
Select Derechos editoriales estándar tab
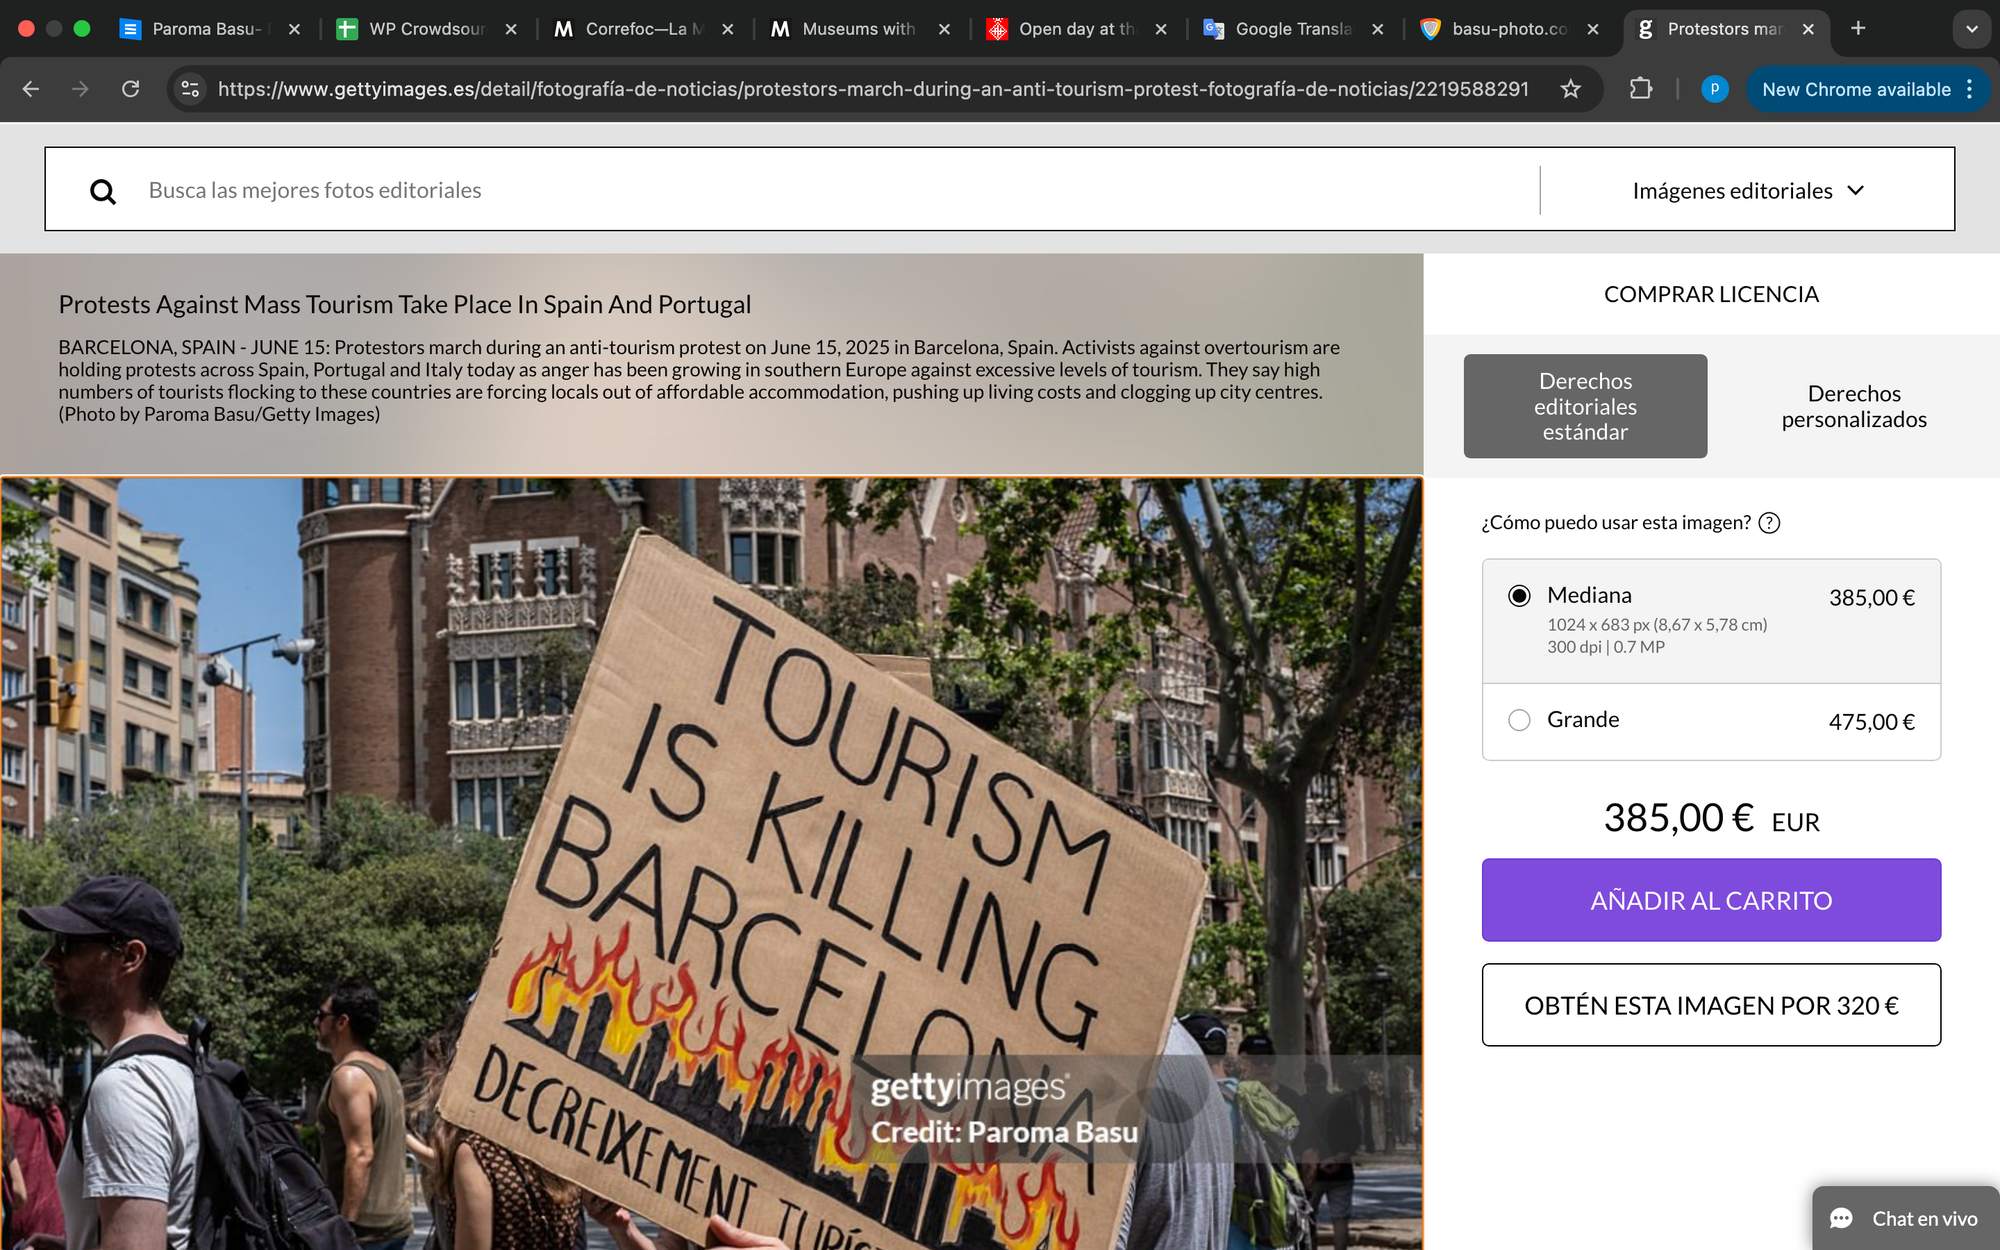point(1585,406)
